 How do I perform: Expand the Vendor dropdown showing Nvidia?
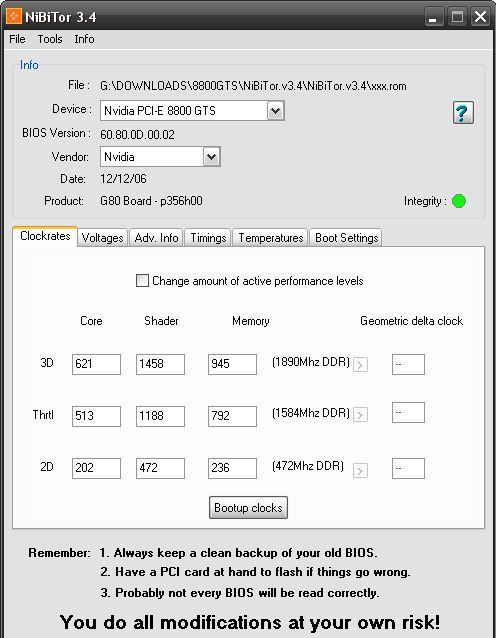[212, 157]
